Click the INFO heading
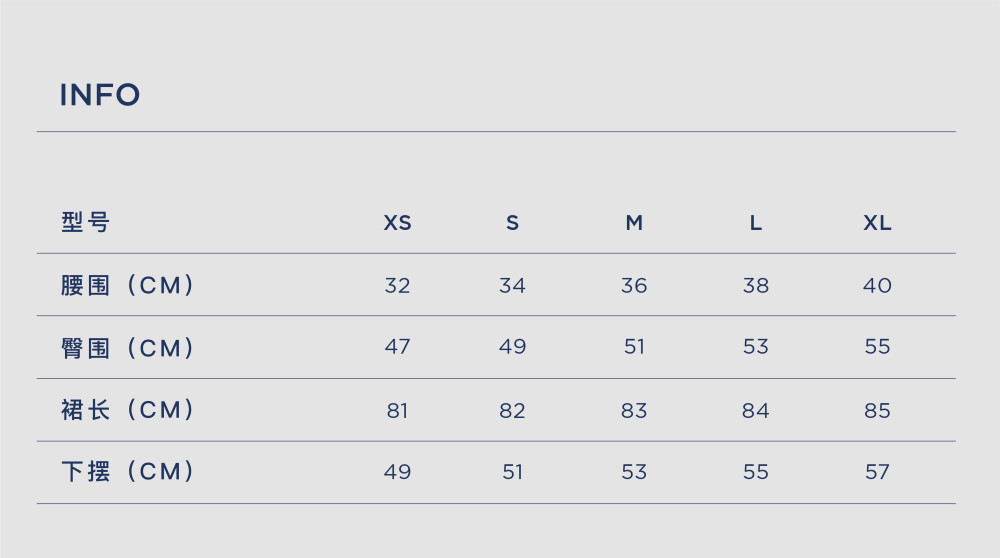1000x558 pixels. [x=99, y=95]
